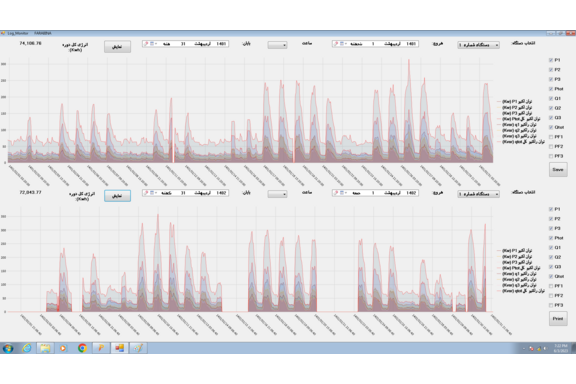Enable PF1 checkbox for the top chart
Image resolution: width=576 pixels, height=384 pixels.
tap(551, 137)
